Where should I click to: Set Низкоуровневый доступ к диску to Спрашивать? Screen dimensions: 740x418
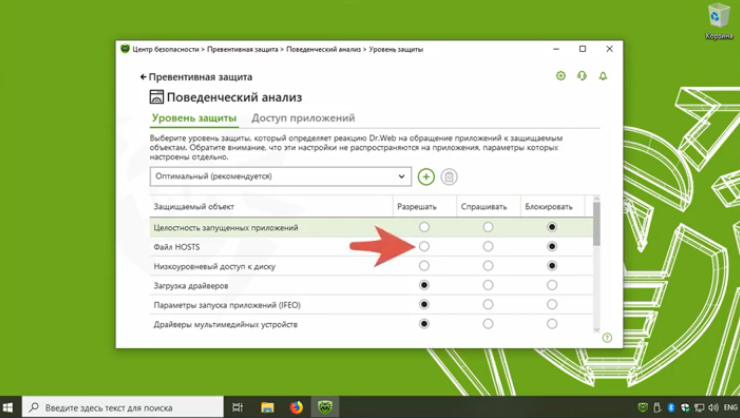pos(488,266)
